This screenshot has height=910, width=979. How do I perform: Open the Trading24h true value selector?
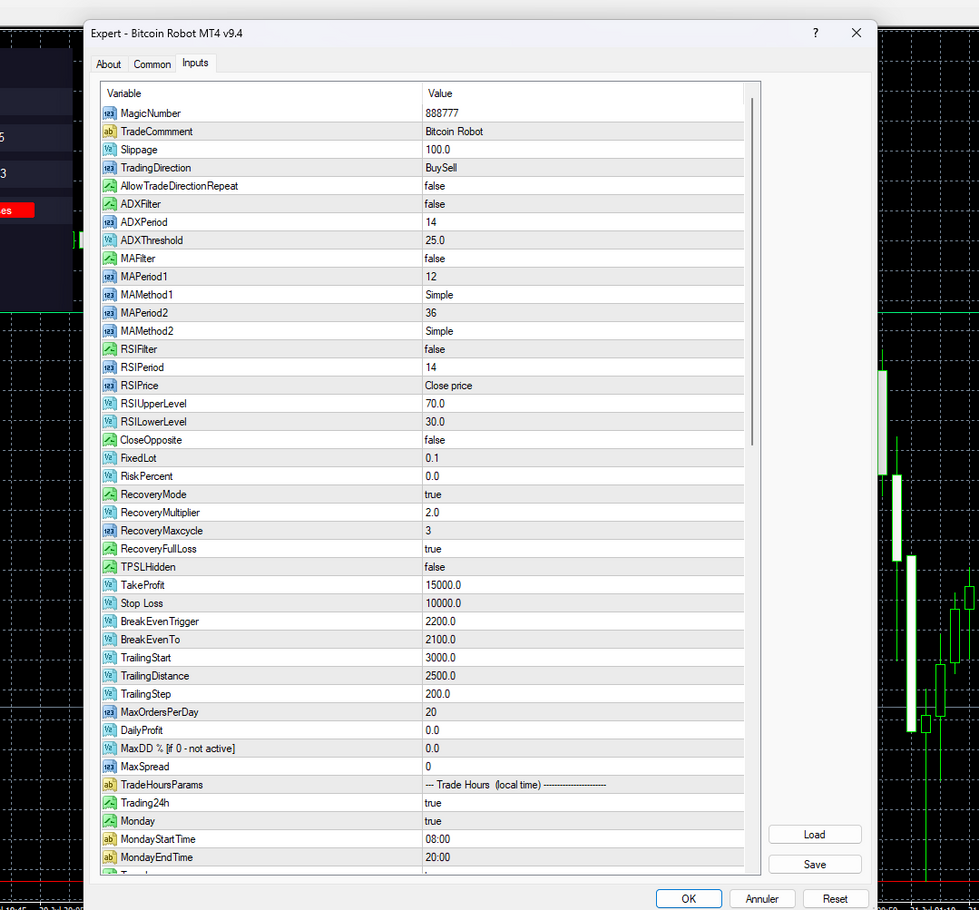[x=583, y=803]
